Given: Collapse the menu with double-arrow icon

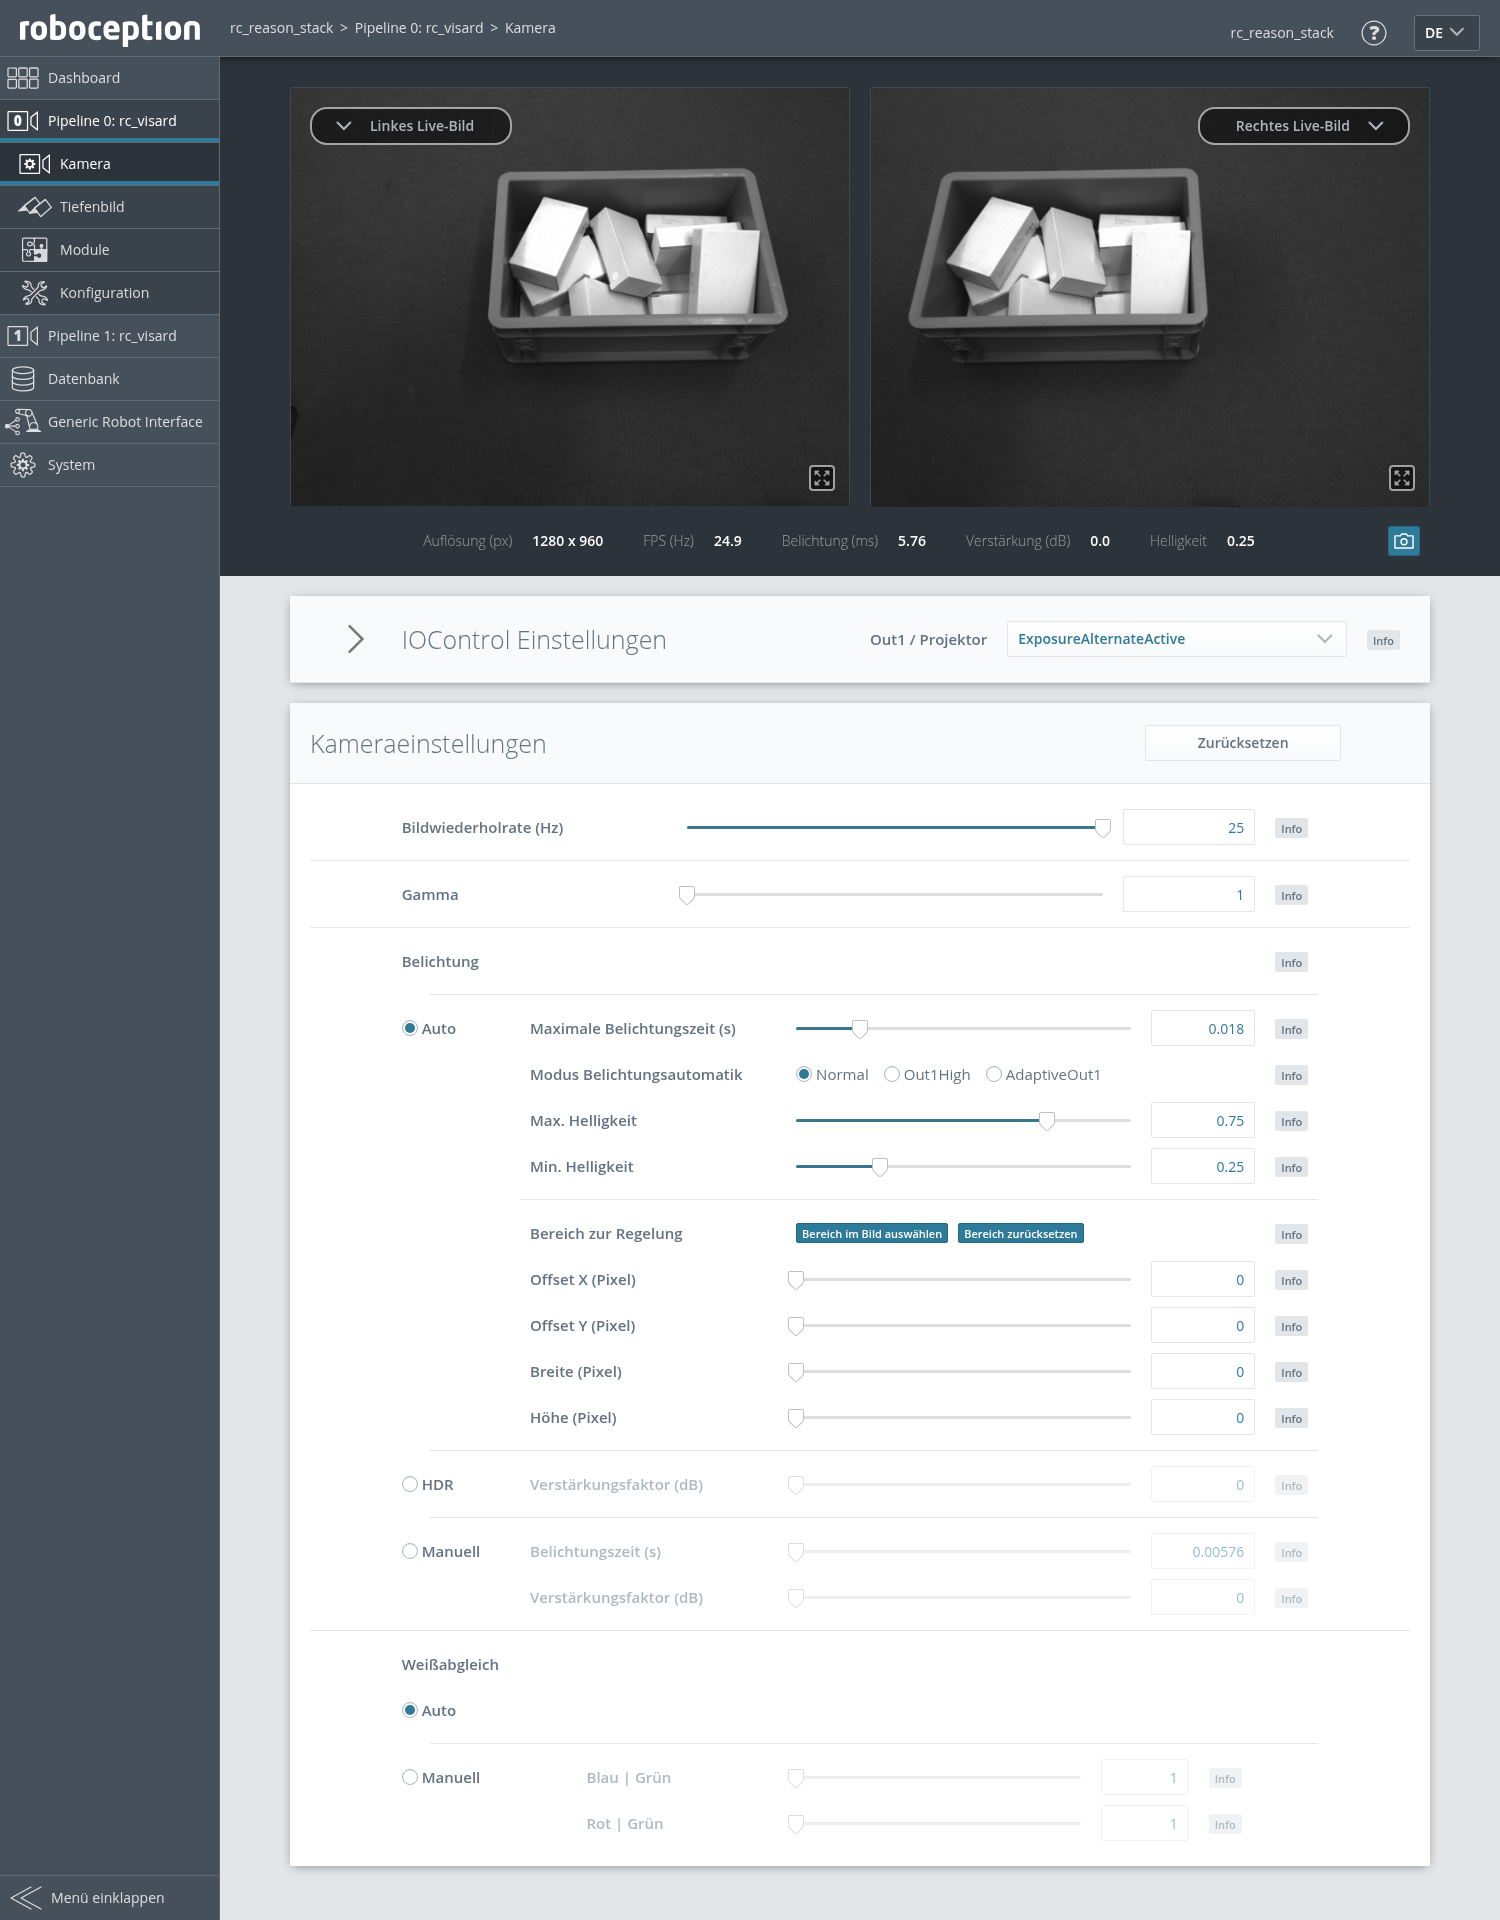Looking at the screenshot, I should tap(26, 1897).
